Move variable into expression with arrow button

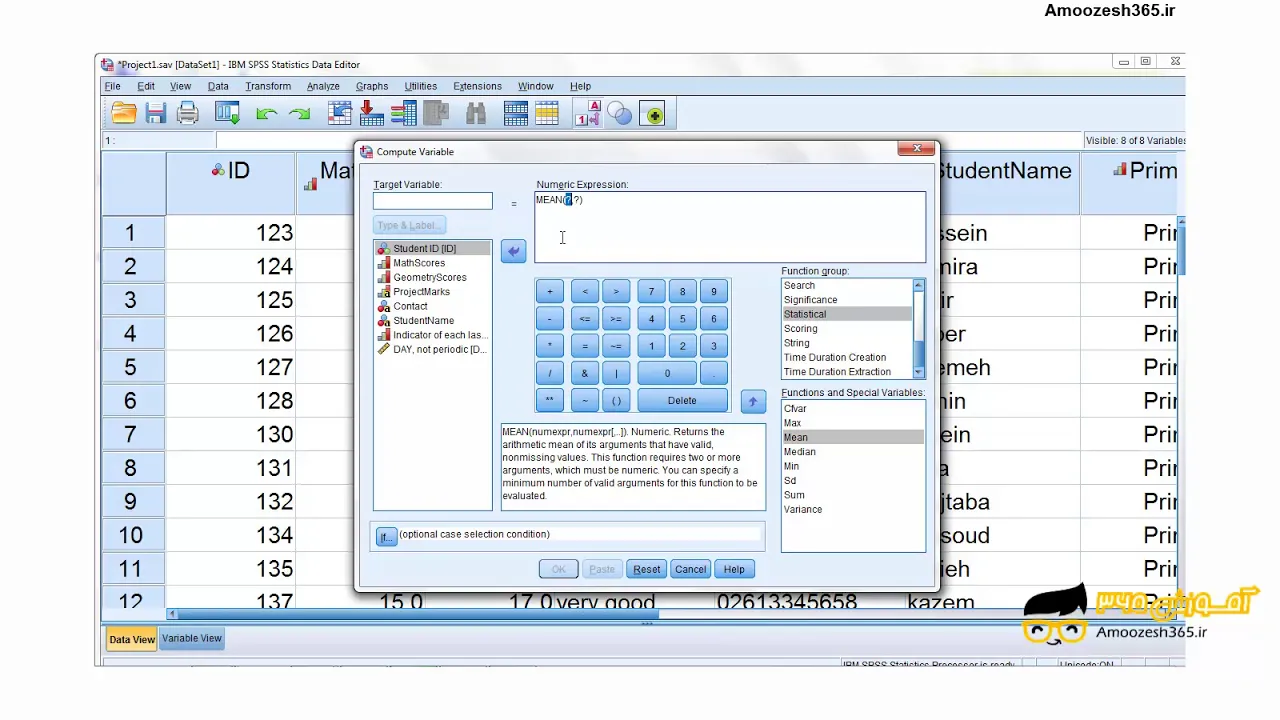pyautogui.click(x=513, y=251)
